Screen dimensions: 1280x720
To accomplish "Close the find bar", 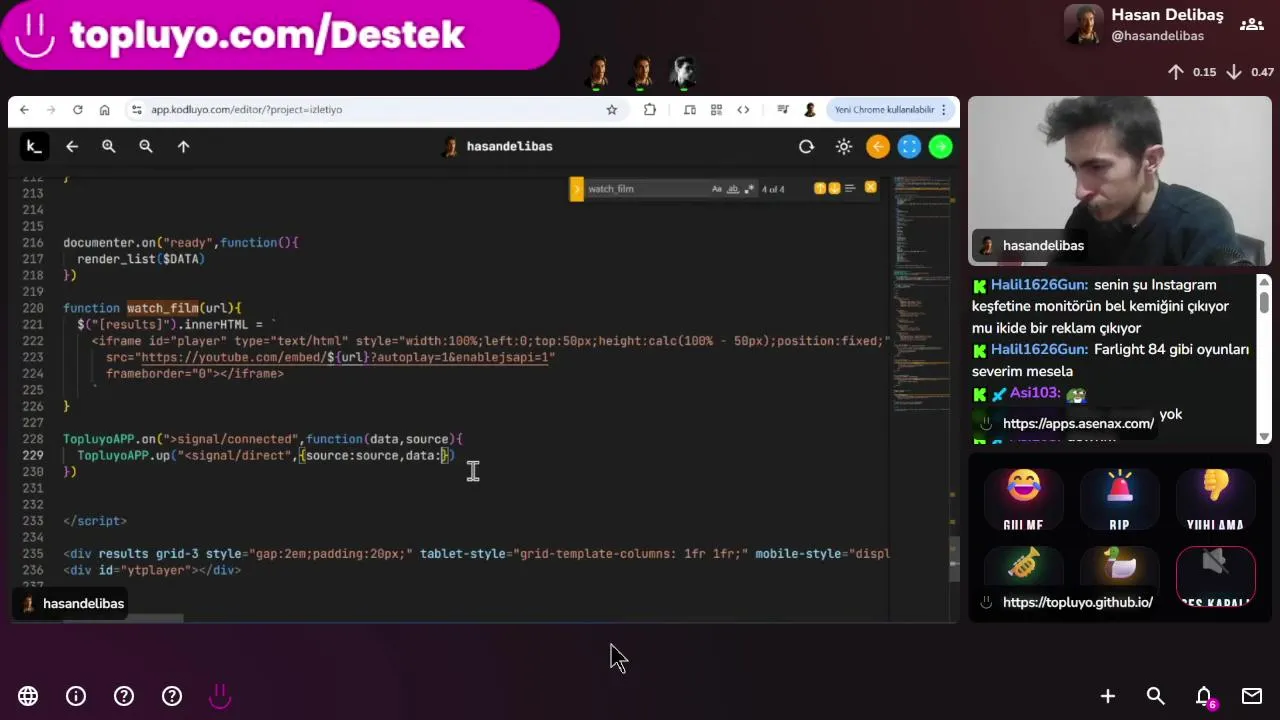I will pyautogui.click(x=870, y=187).
